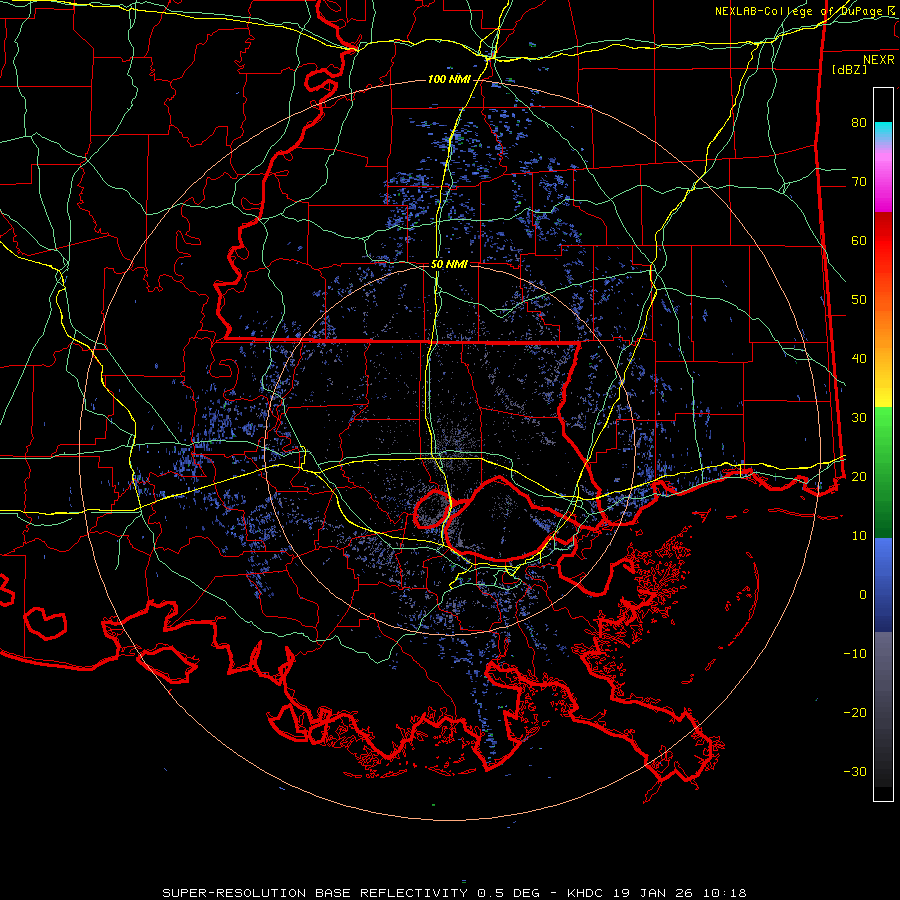
Task: Click the 80 value on the dBZ scale
Action: click(859, 123)
